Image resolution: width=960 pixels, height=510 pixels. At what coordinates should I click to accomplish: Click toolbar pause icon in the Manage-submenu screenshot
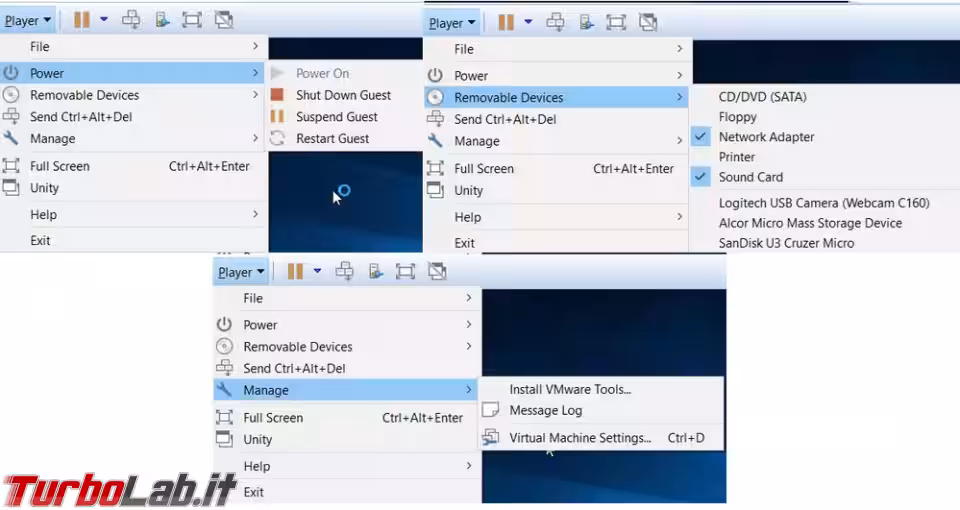point(295,271)
